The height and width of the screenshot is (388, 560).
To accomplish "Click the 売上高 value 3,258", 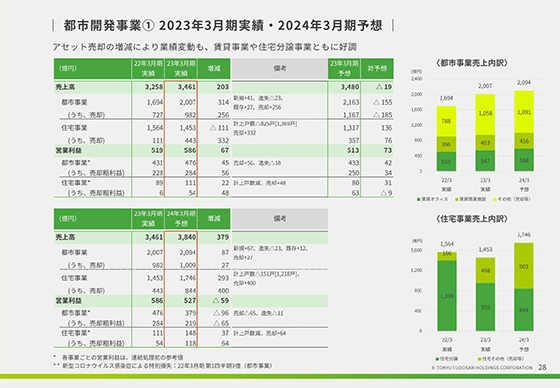I will tap(154, 87).
